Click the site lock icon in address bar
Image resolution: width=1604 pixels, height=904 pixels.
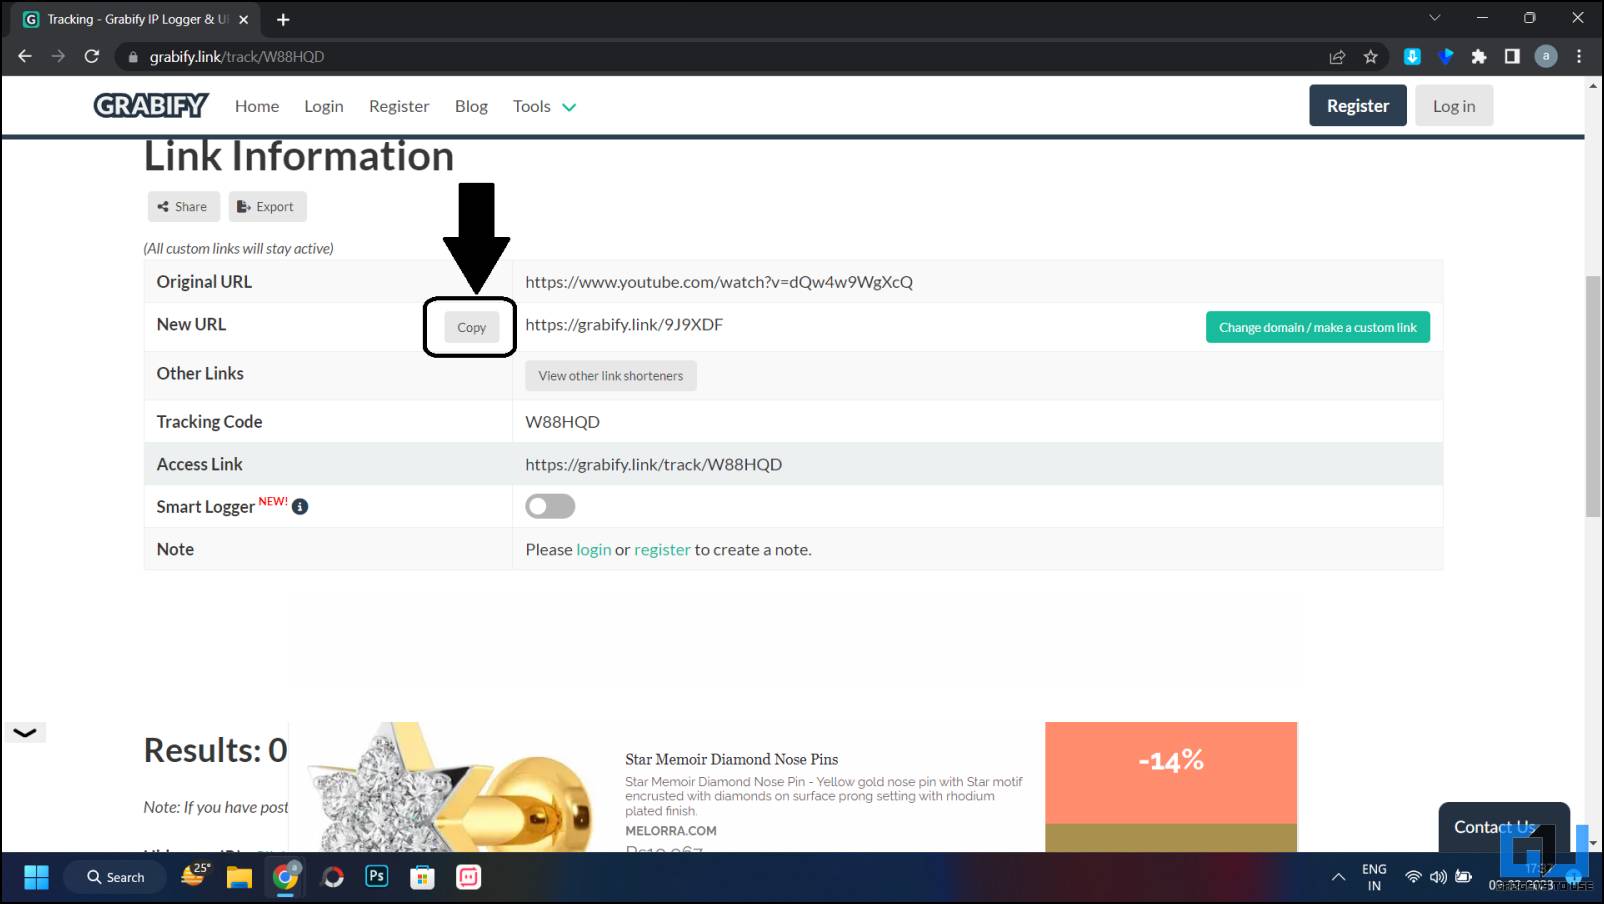click(x=132, y=57)
